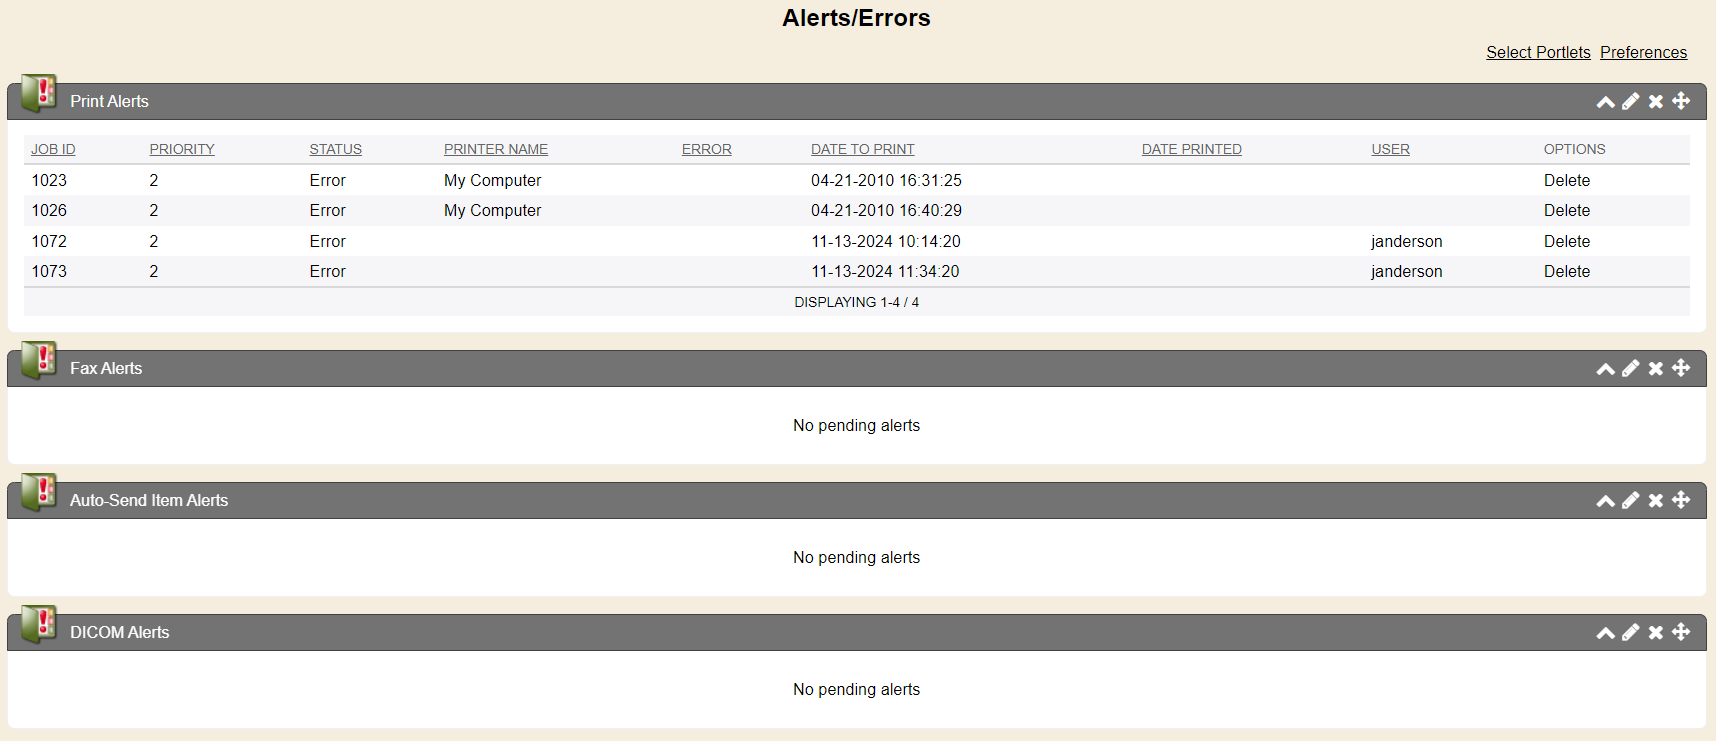Collapse the Fax Alerts portlet
The width and height of the screenshot is (1716, 741).
1605,369
